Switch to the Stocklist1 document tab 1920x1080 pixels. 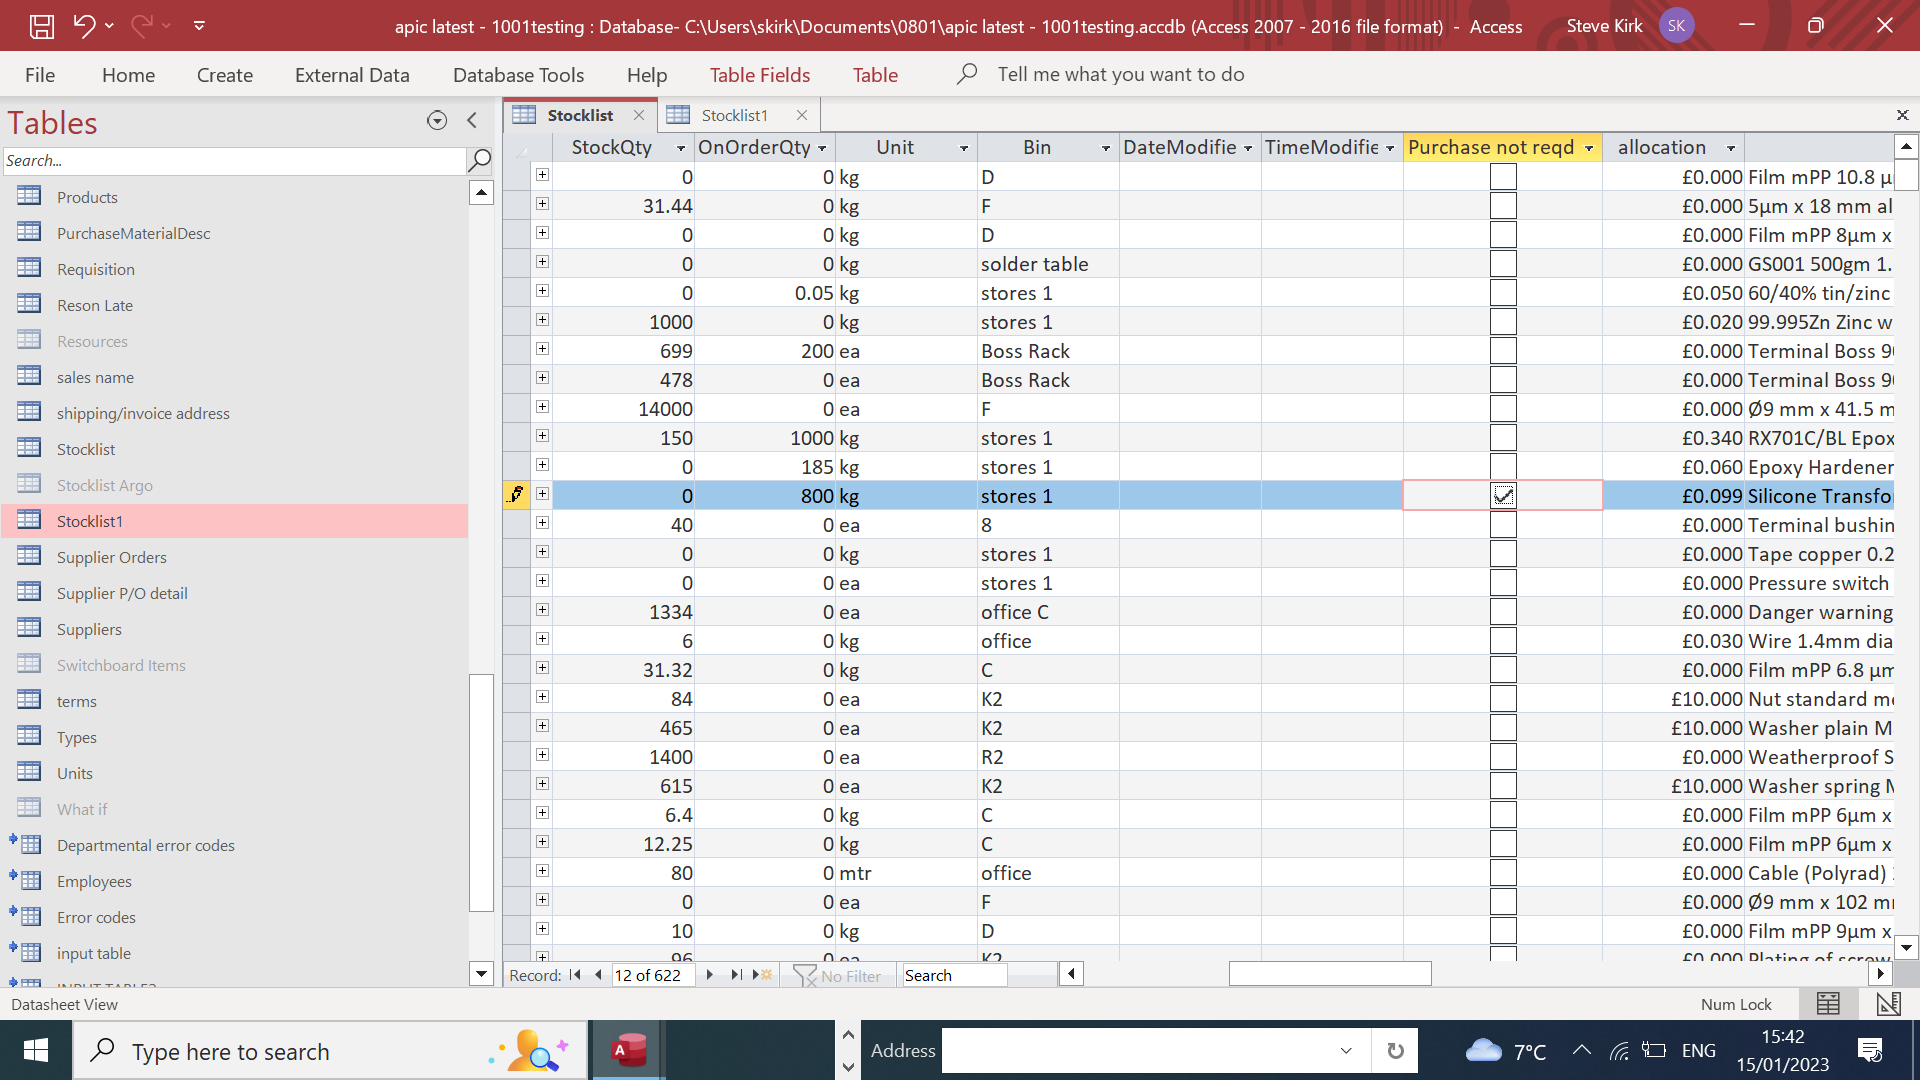pos(734,115)
